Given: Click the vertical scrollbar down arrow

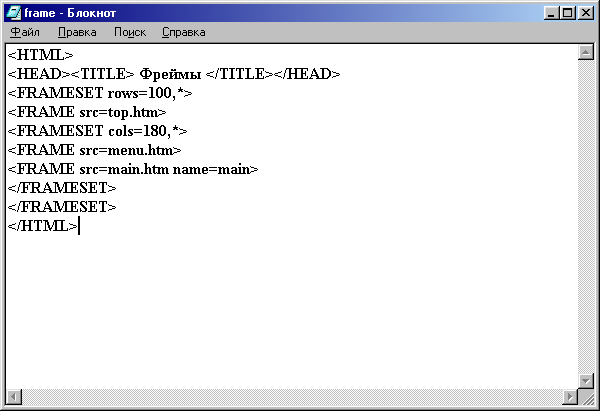Looking at the screenshot, I should click(586, 381).
